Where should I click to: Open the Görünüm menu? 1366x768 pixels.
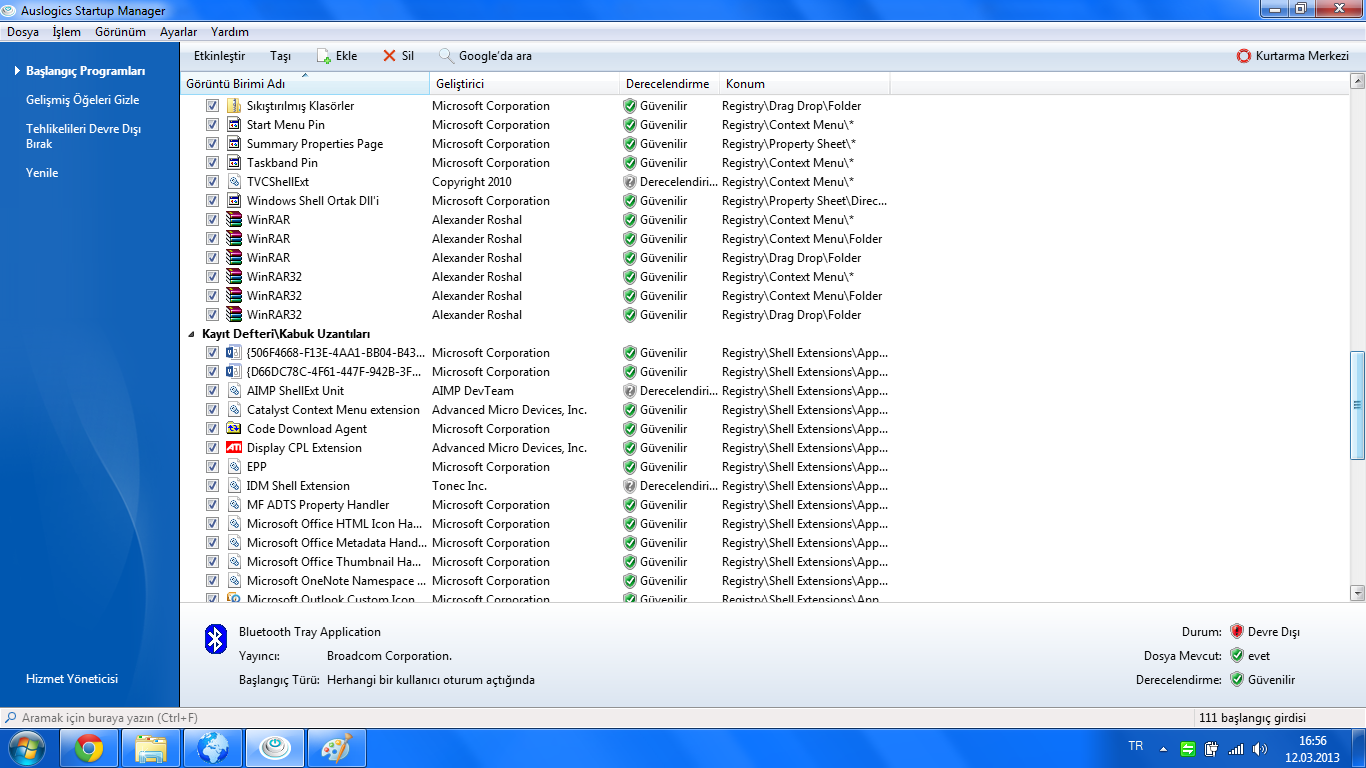point(120,32)
